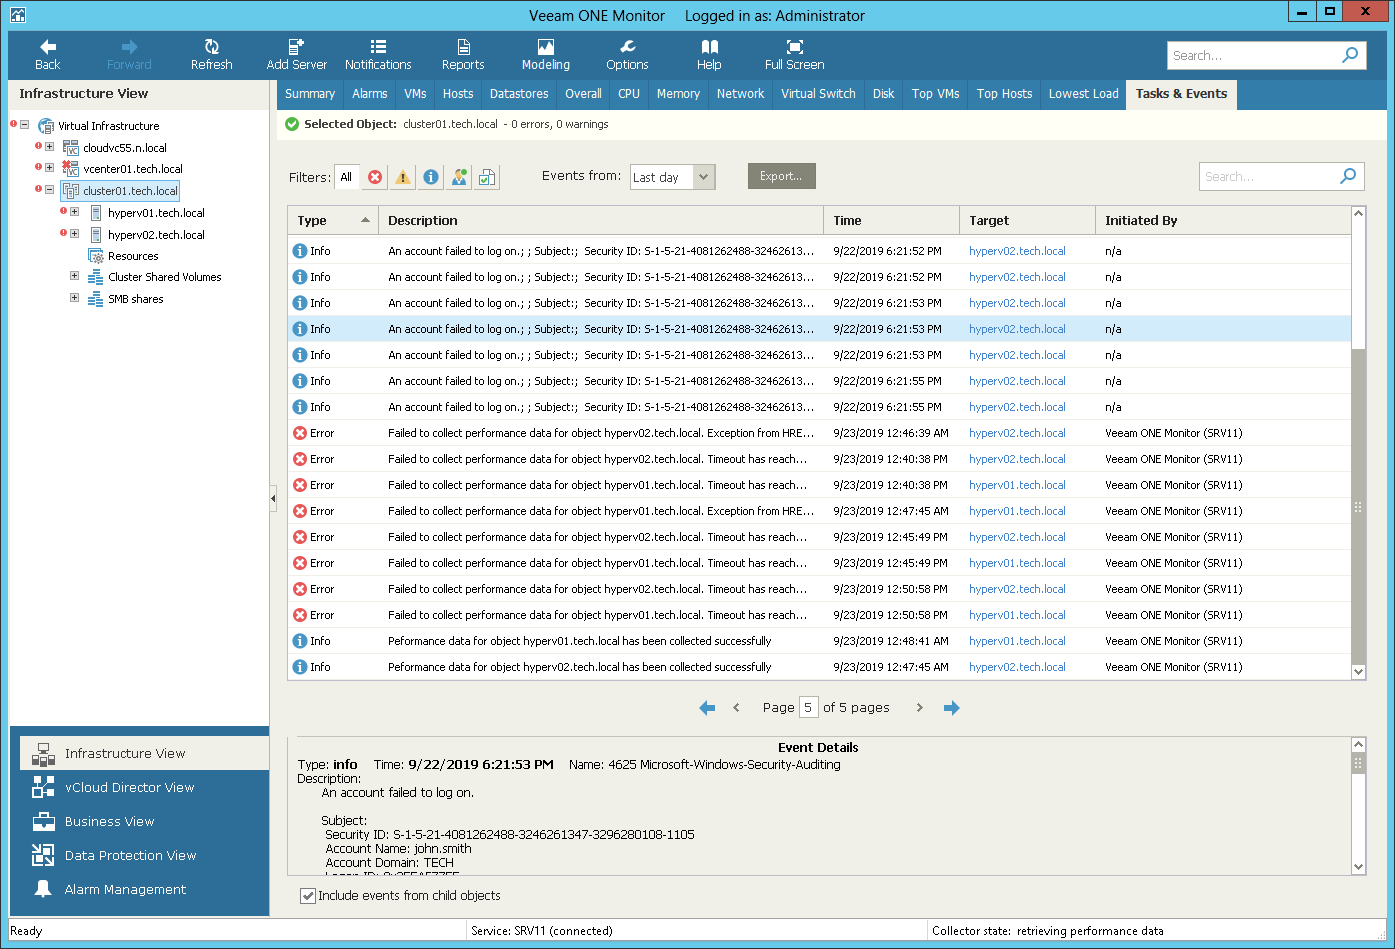This screenshot has height=949, width=1395.
Task: Toggle the info events filter
Action: 431,177
